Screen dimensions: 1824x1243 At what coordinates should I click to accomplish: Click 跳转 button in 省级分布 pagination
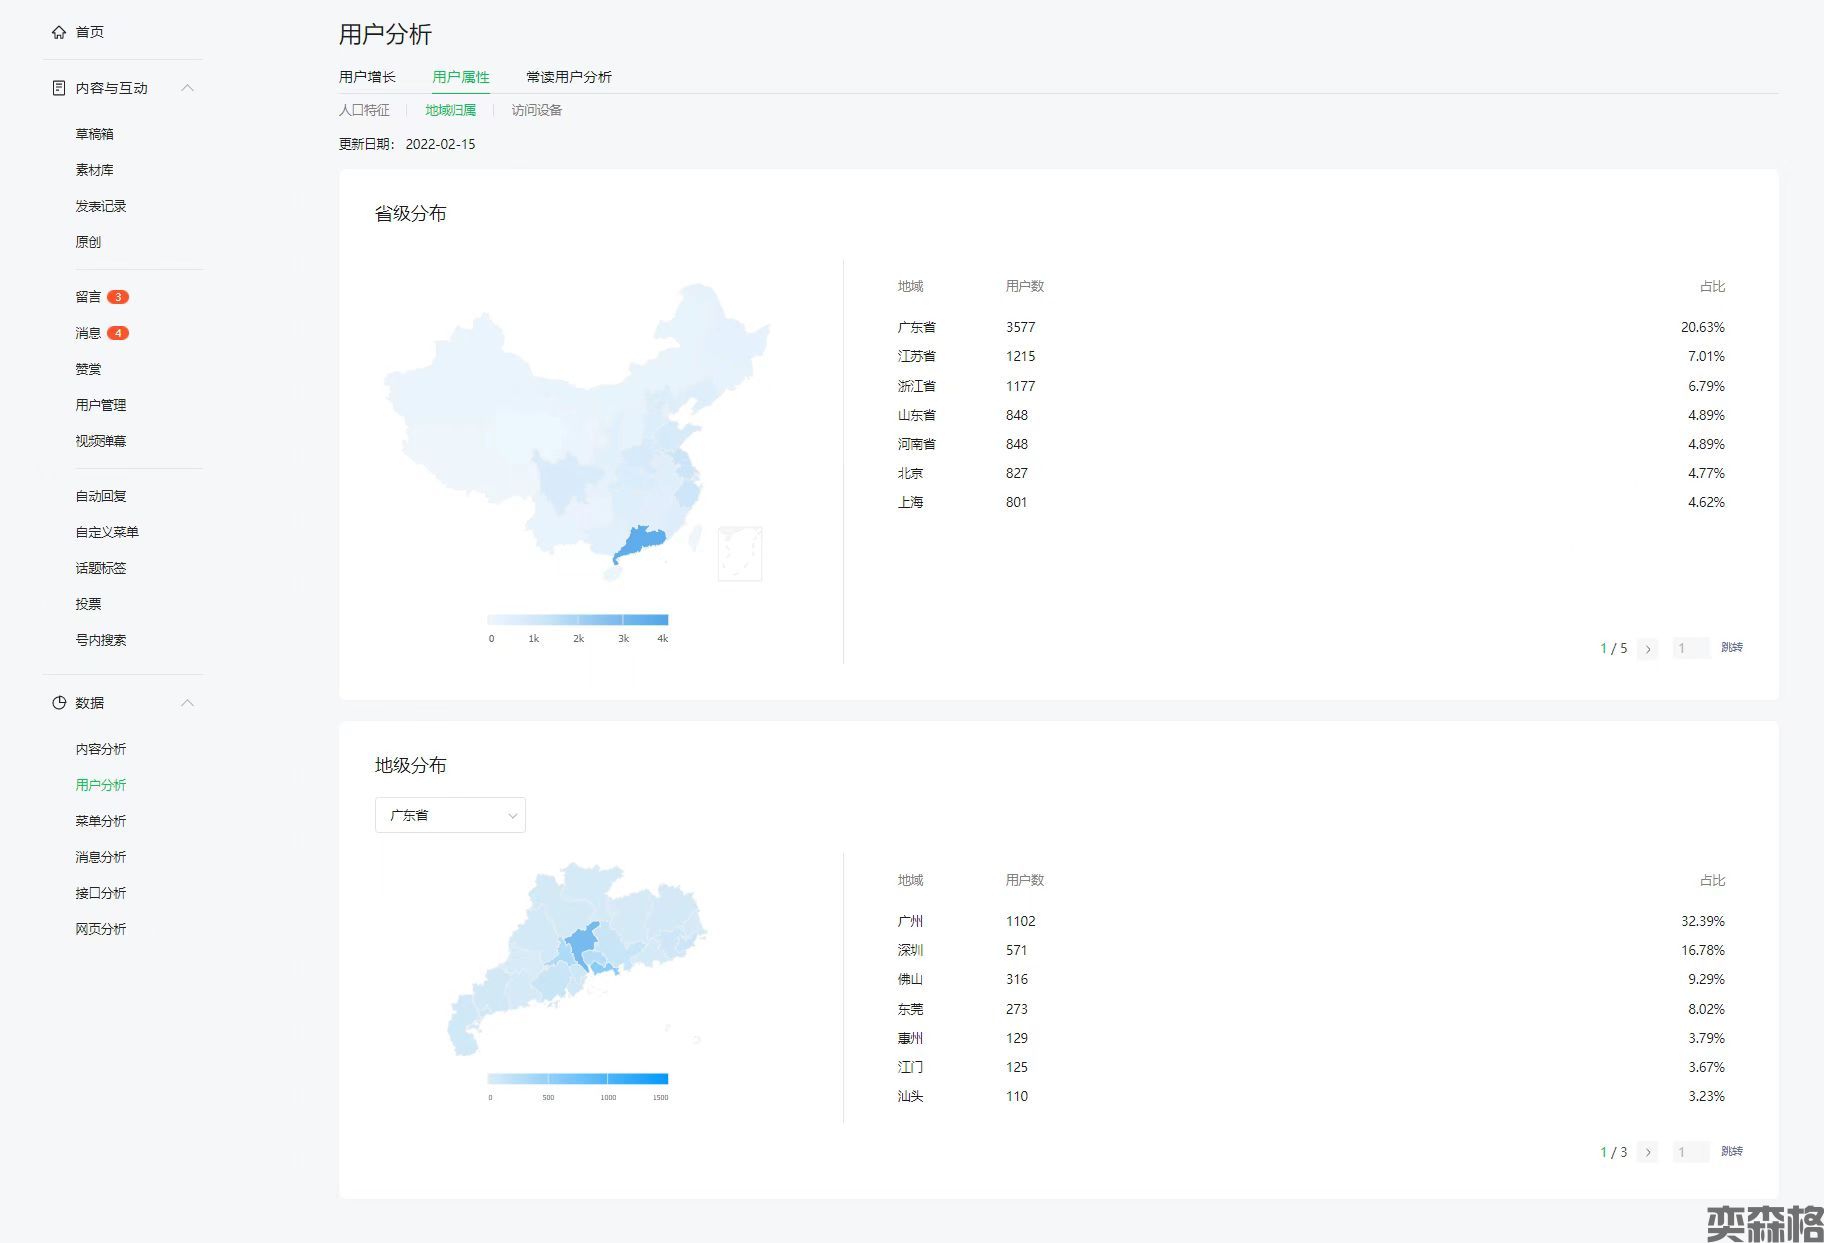click(x=1731, y=648)
